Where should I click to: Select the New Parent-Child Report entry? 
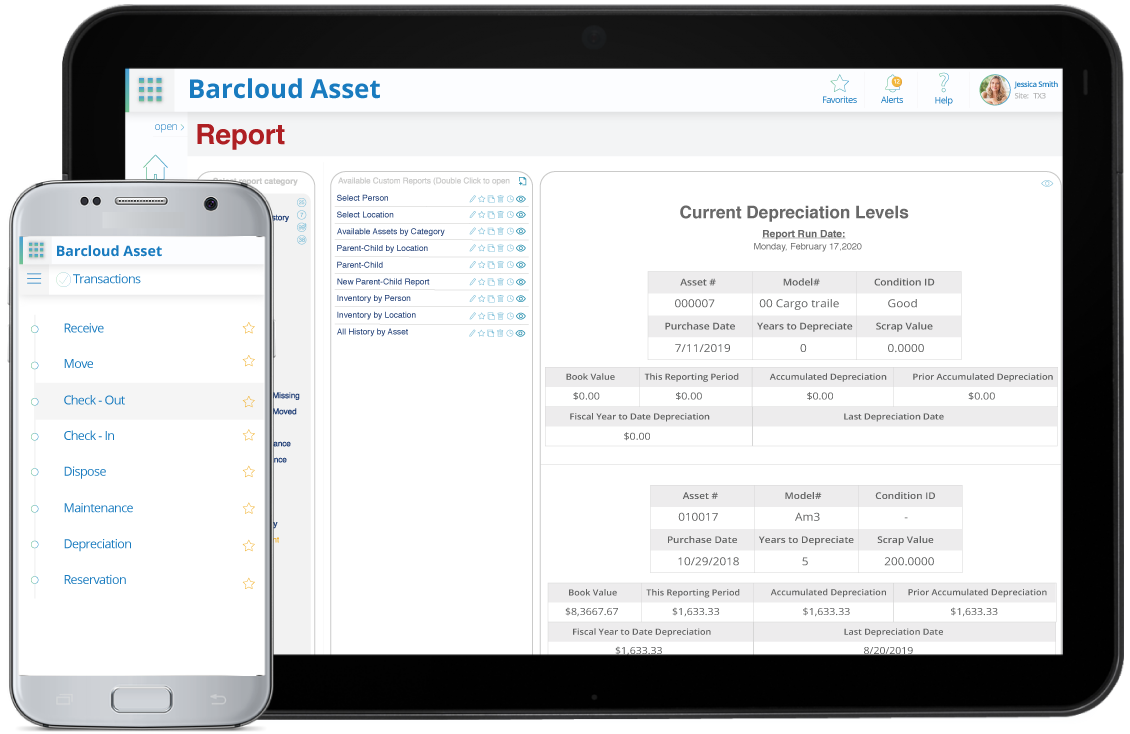(x=383, y=282)
